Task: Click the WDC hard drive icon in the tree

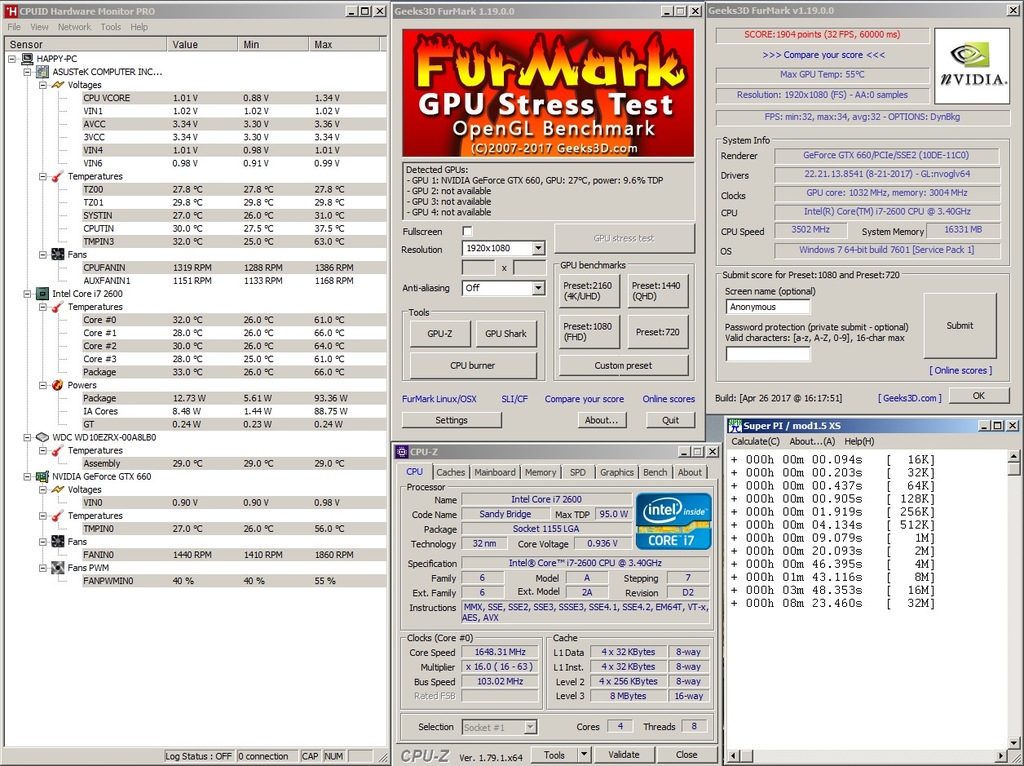Action: tap(42, 438)
